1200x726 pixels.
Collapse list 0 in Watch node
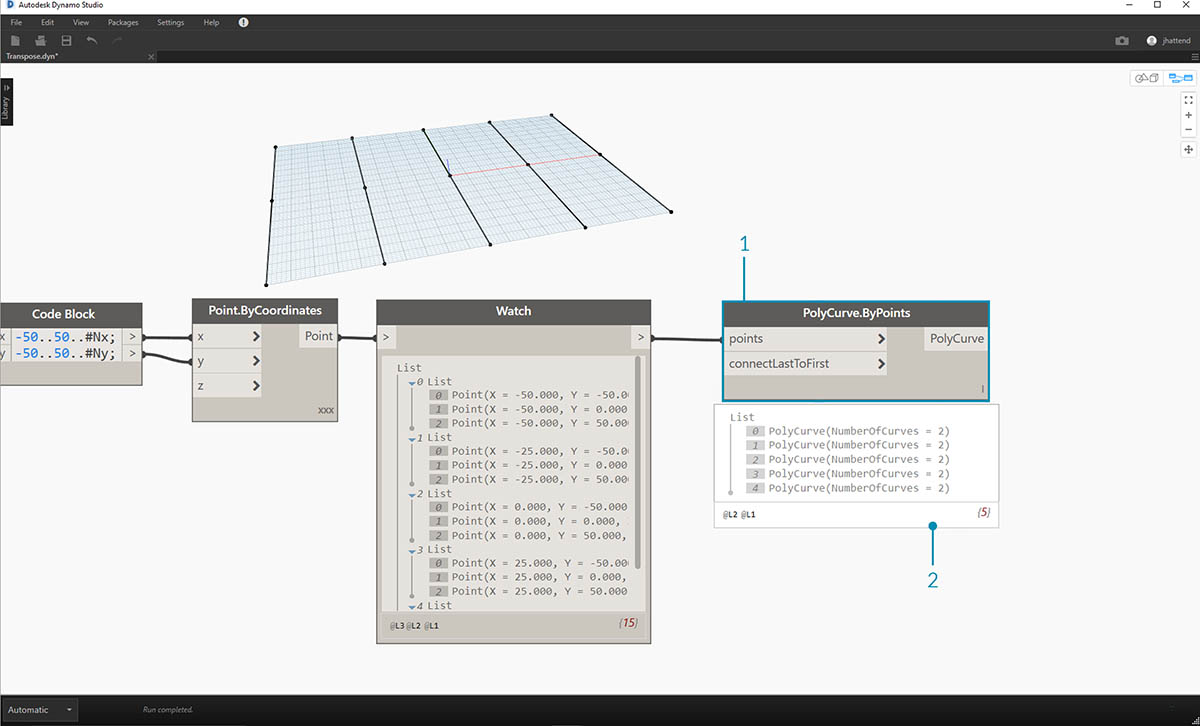pos(410,382)
